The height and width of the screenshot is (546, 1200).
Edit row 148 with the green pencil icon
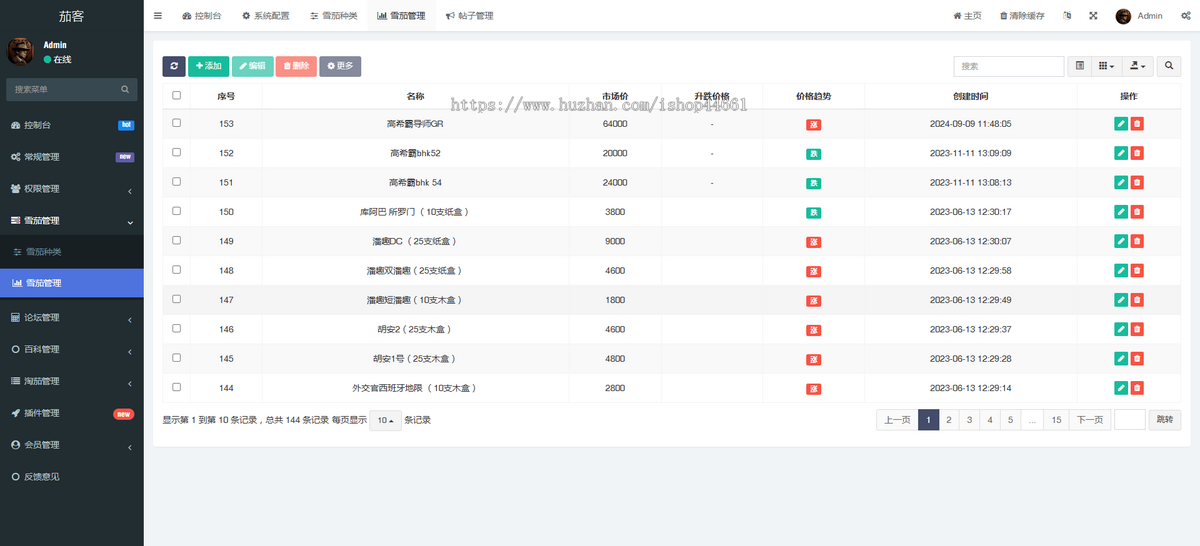[1121, 271]
